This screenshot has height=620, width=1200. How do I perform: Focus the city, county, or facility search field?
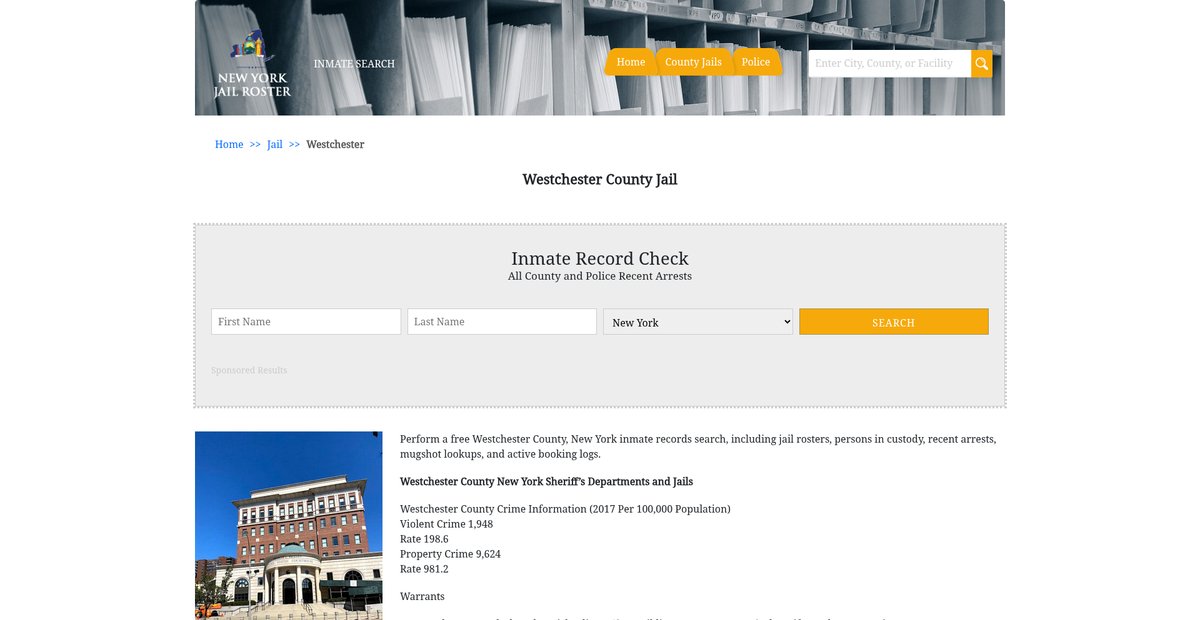coord(890,64)
